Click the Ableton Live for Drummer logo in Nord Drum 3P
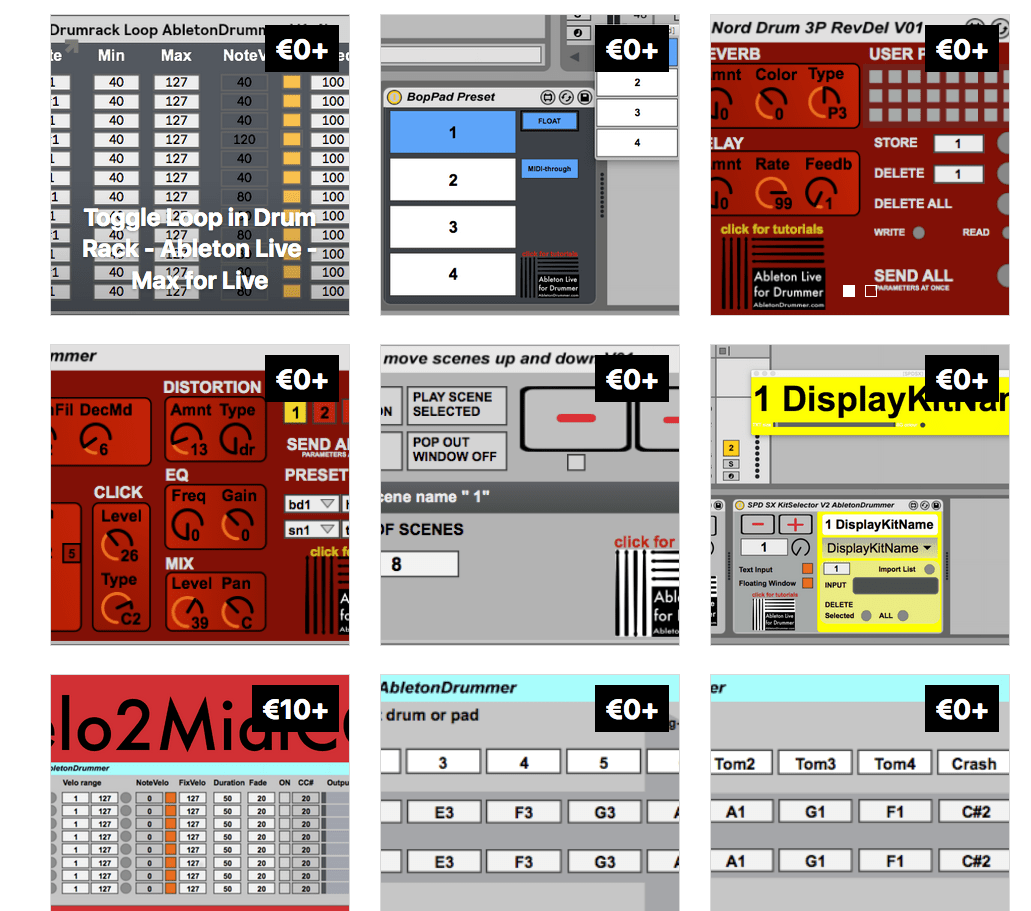 [774, 272]
